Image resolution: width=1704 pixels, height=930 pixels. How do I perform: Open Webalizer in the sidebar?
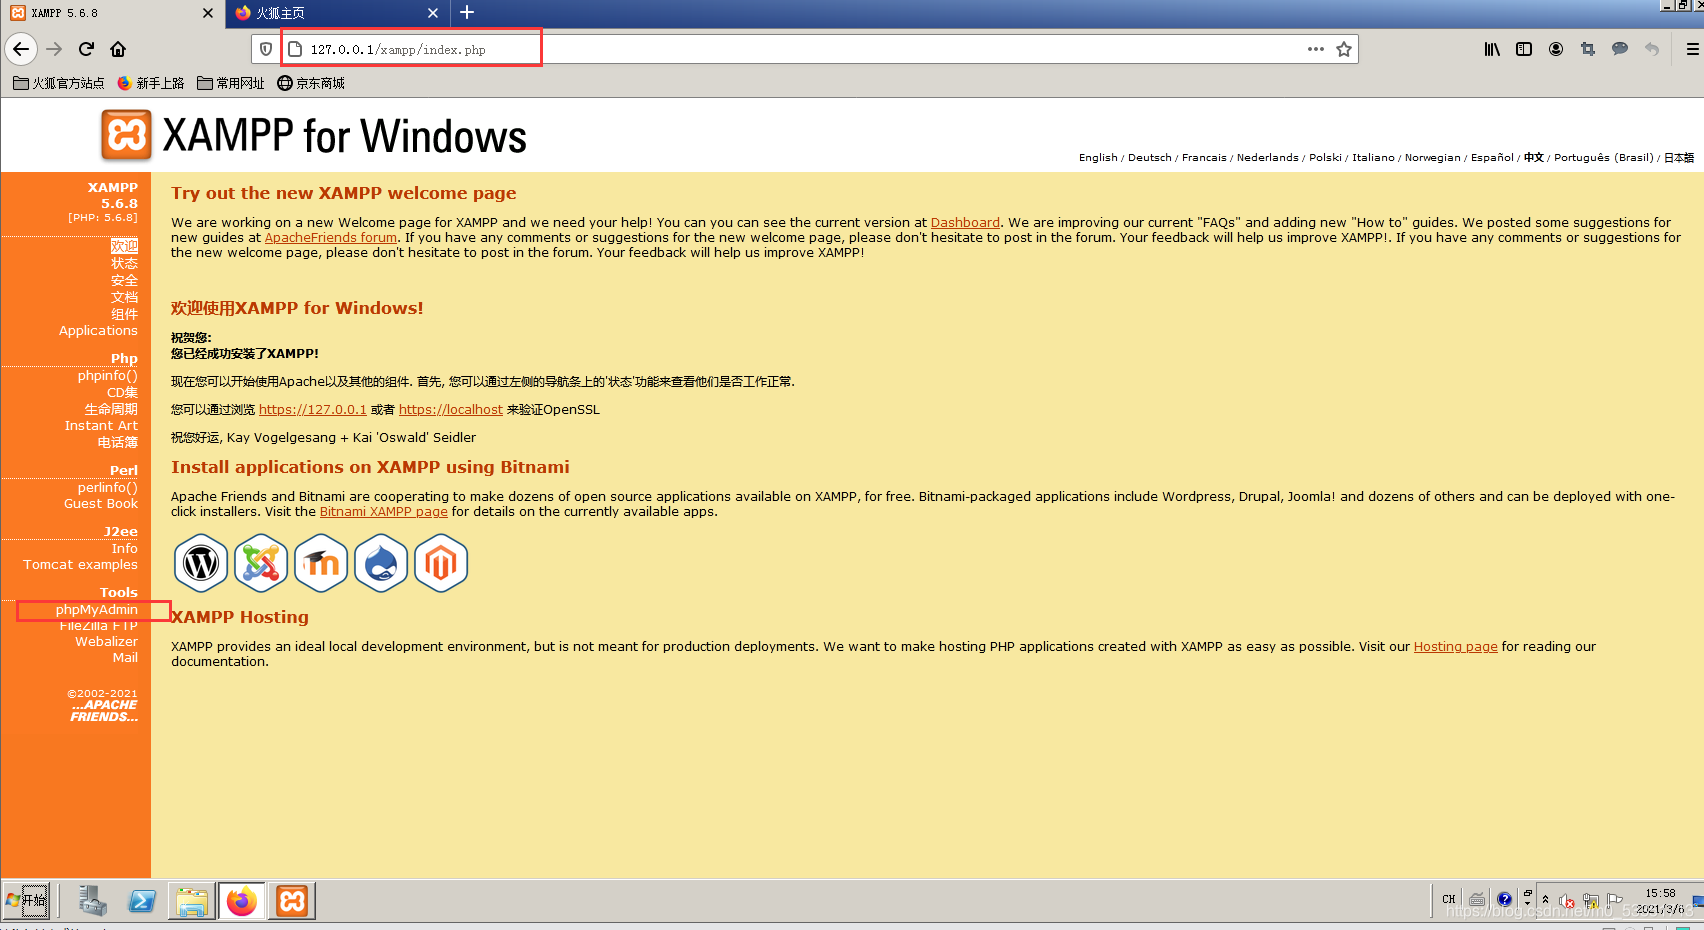106,642
